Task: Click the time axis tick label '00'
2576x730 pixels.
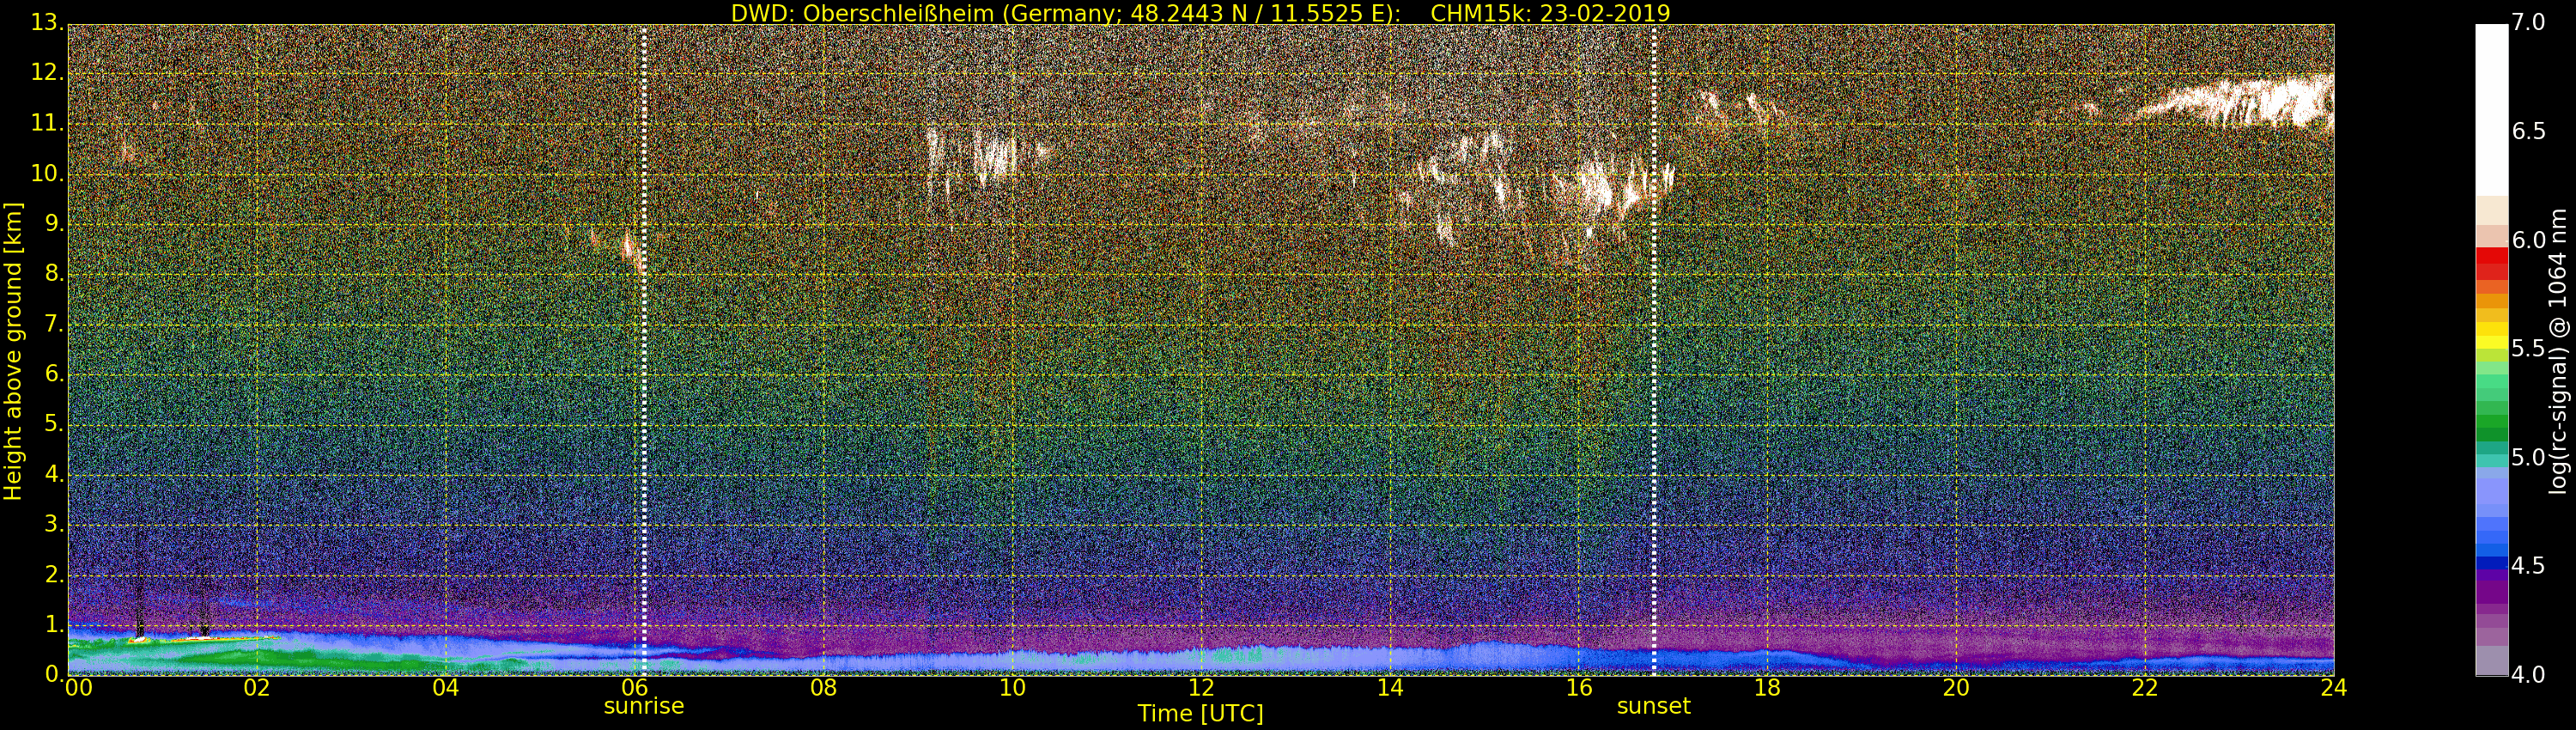Action: click(x=78, y=688)
